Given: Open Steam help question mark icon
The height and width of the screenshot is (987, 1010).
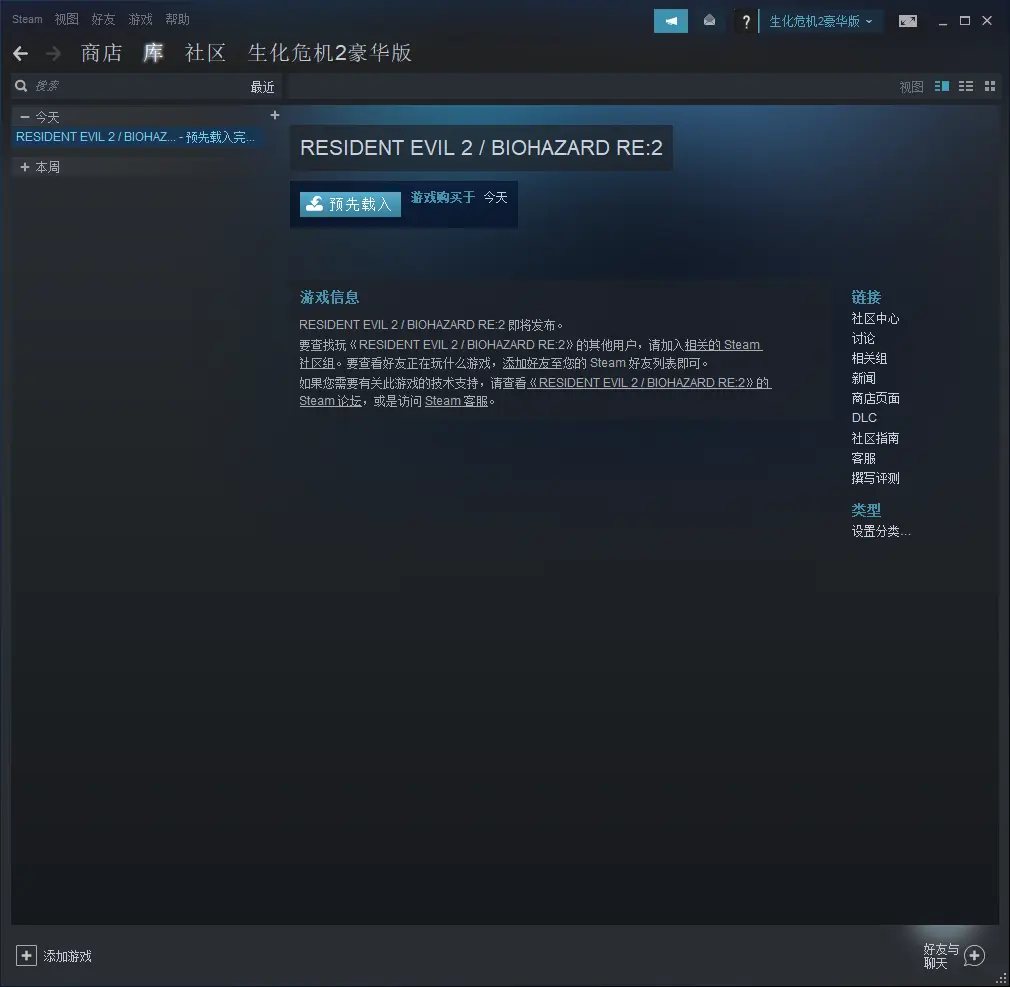Looking at the screenshot, I should coord(746,21).
